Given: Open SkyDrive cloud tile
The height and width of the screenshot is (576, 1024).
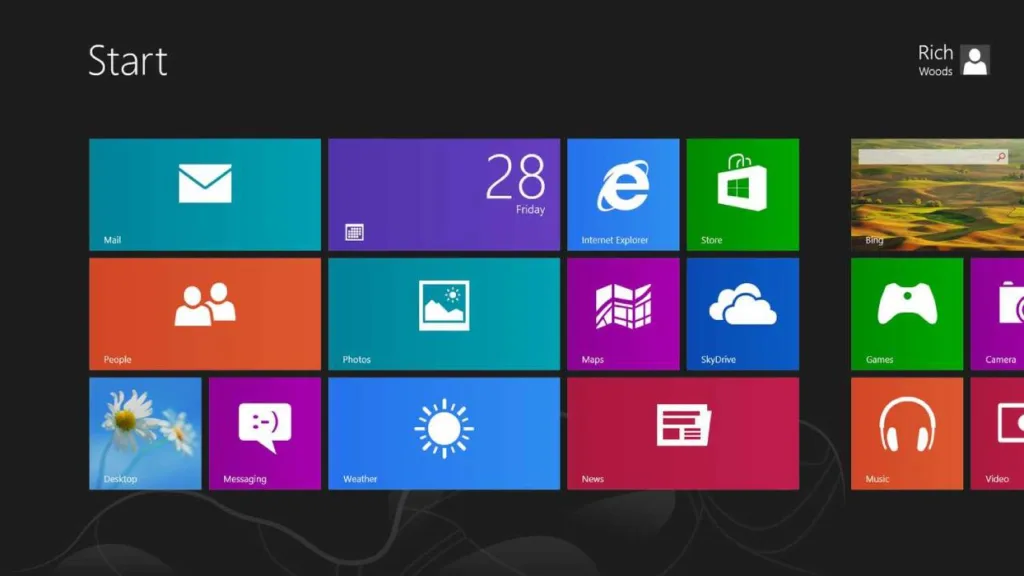Looking at the screenshot, I should click(743, 313).
